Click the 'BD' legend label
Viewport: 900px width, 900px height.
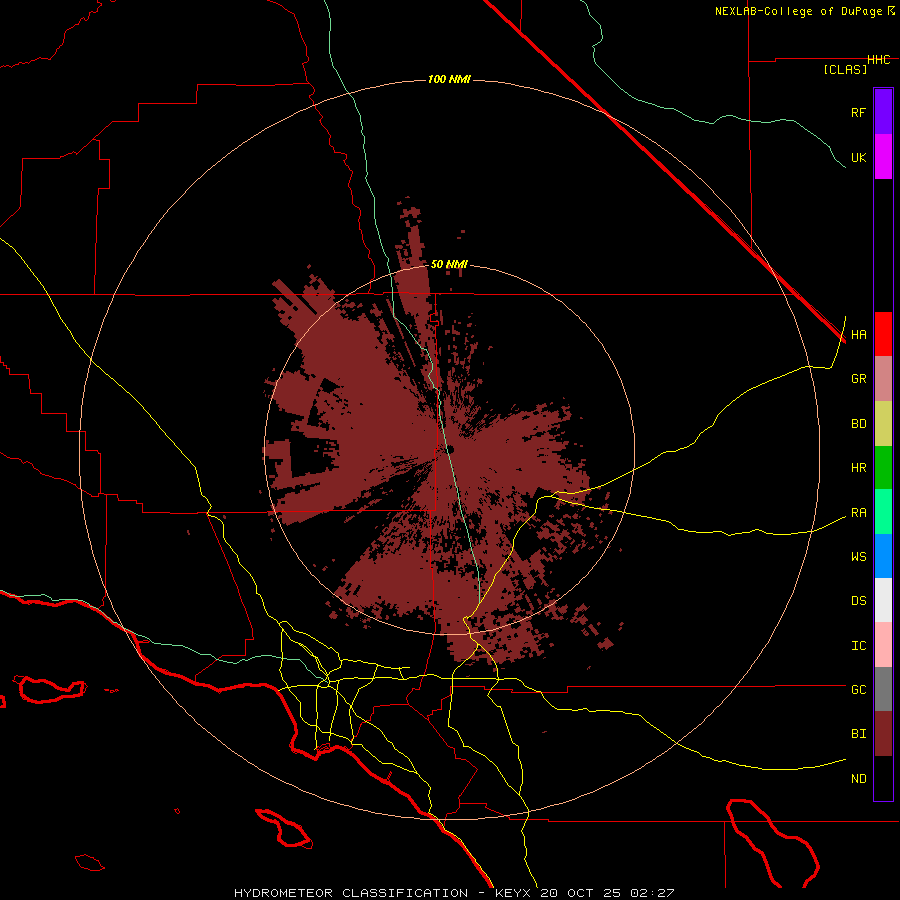[858, 424]
